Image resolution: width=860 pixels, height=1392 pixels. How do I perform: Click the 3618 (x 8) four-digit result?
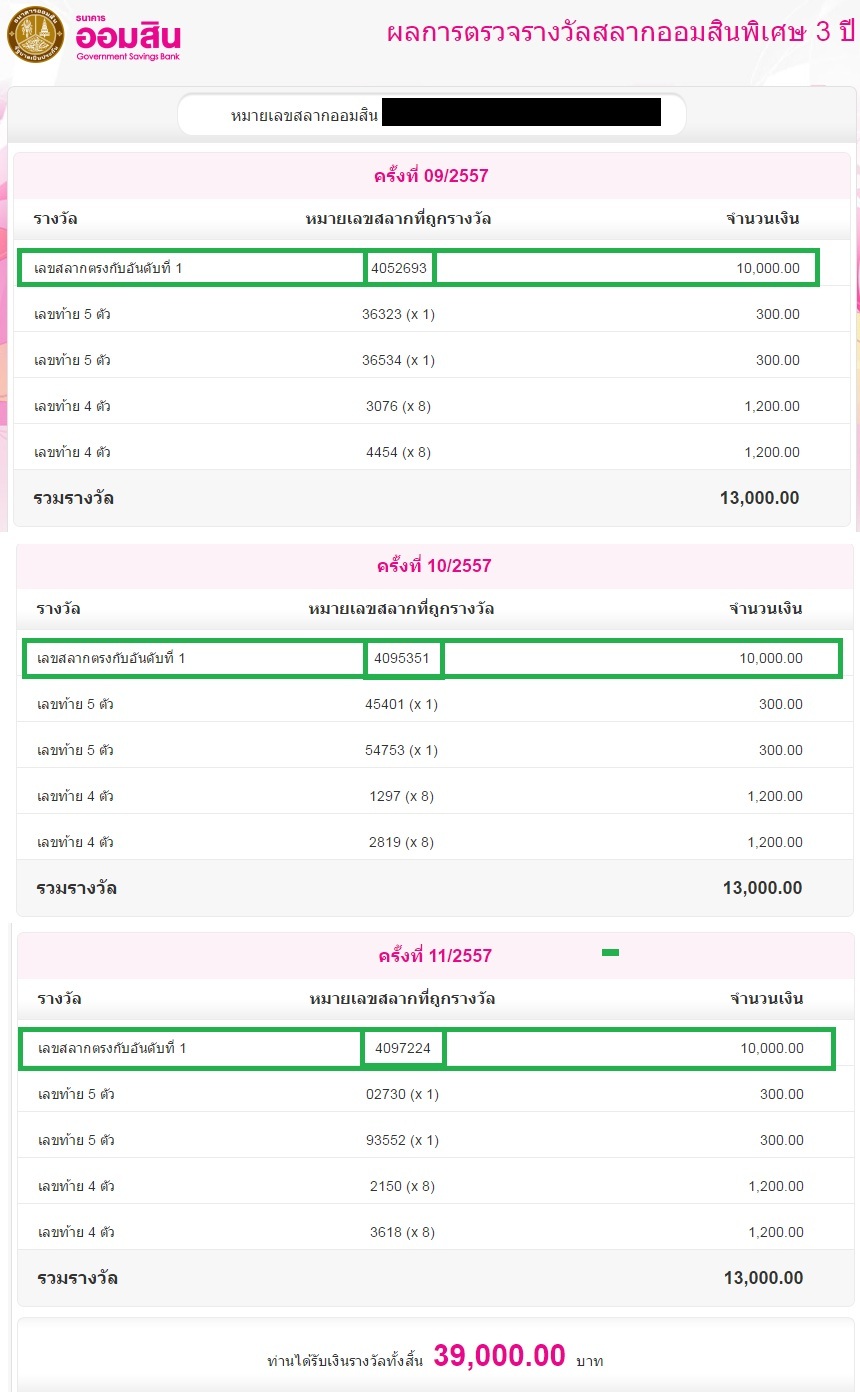point(402,1232)
